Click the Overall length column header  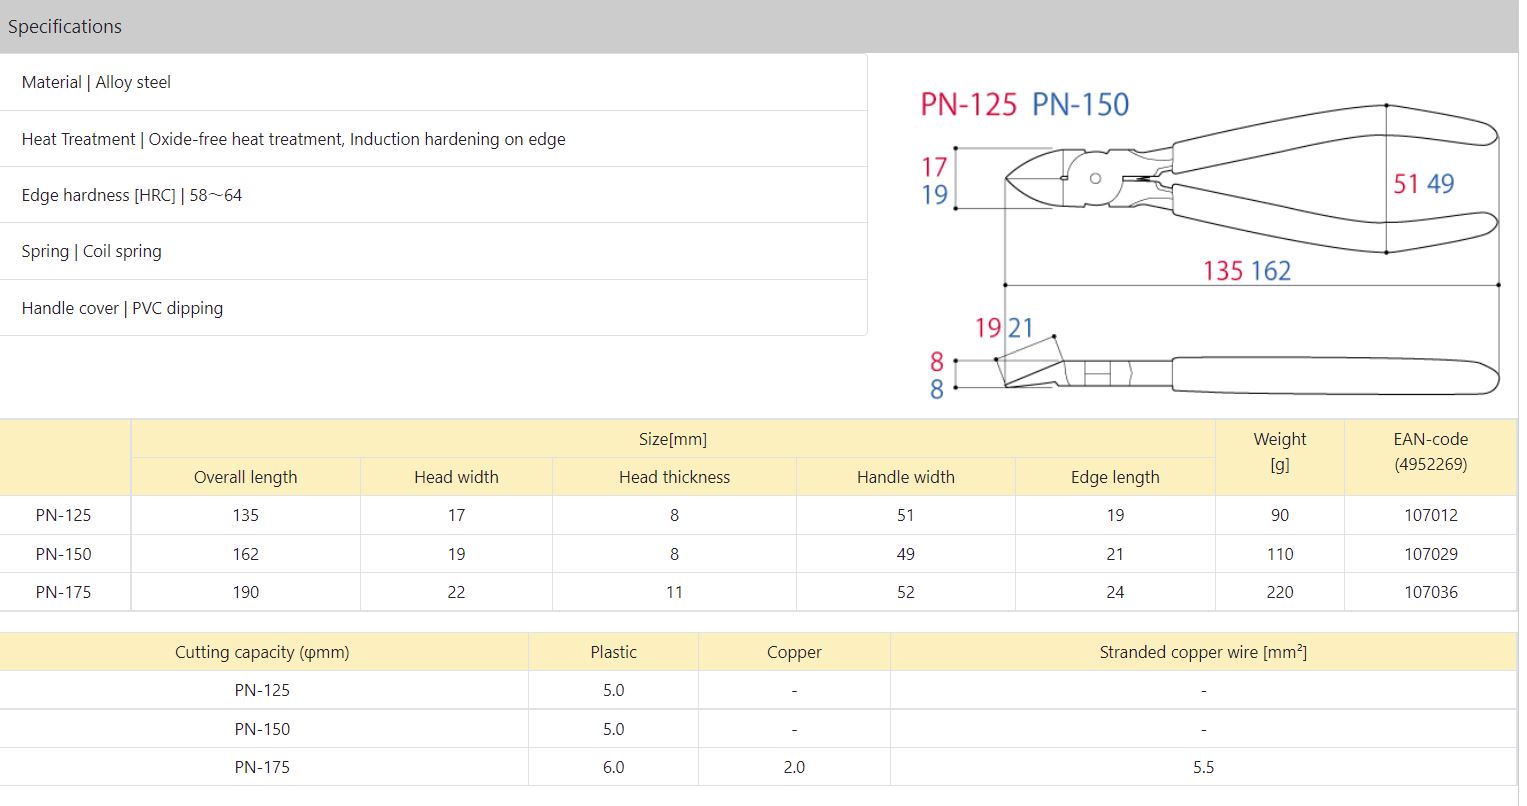coord(246,477)
